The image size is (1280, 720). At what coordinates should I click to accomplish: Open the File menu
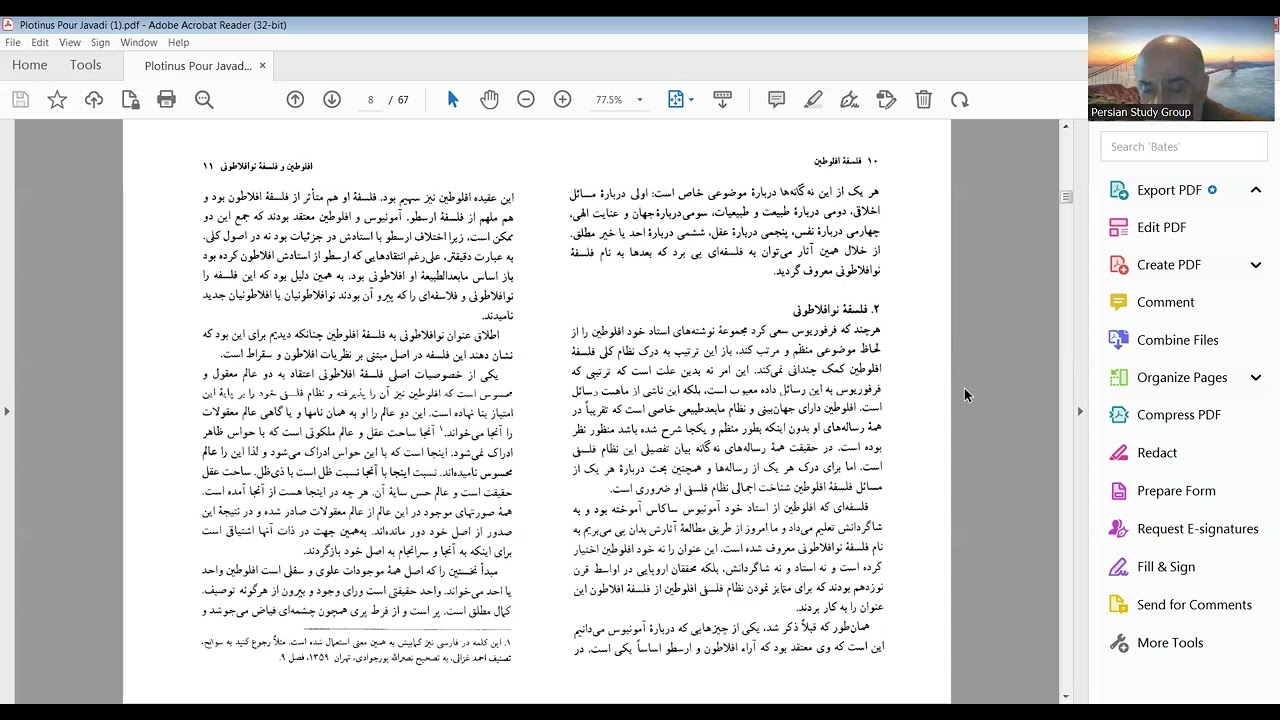point(12,43)
